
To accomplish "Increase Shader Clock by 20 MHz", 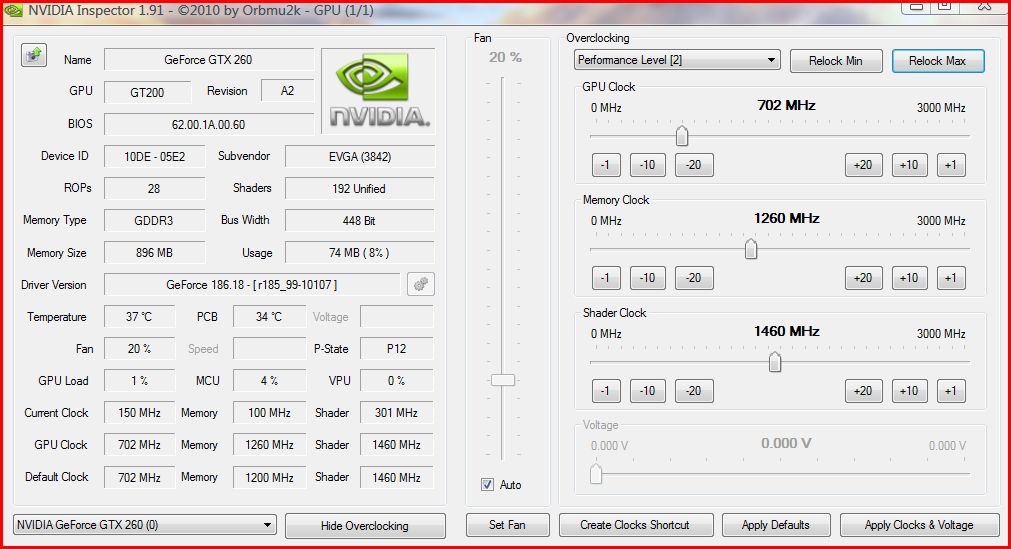I will 863,391.
